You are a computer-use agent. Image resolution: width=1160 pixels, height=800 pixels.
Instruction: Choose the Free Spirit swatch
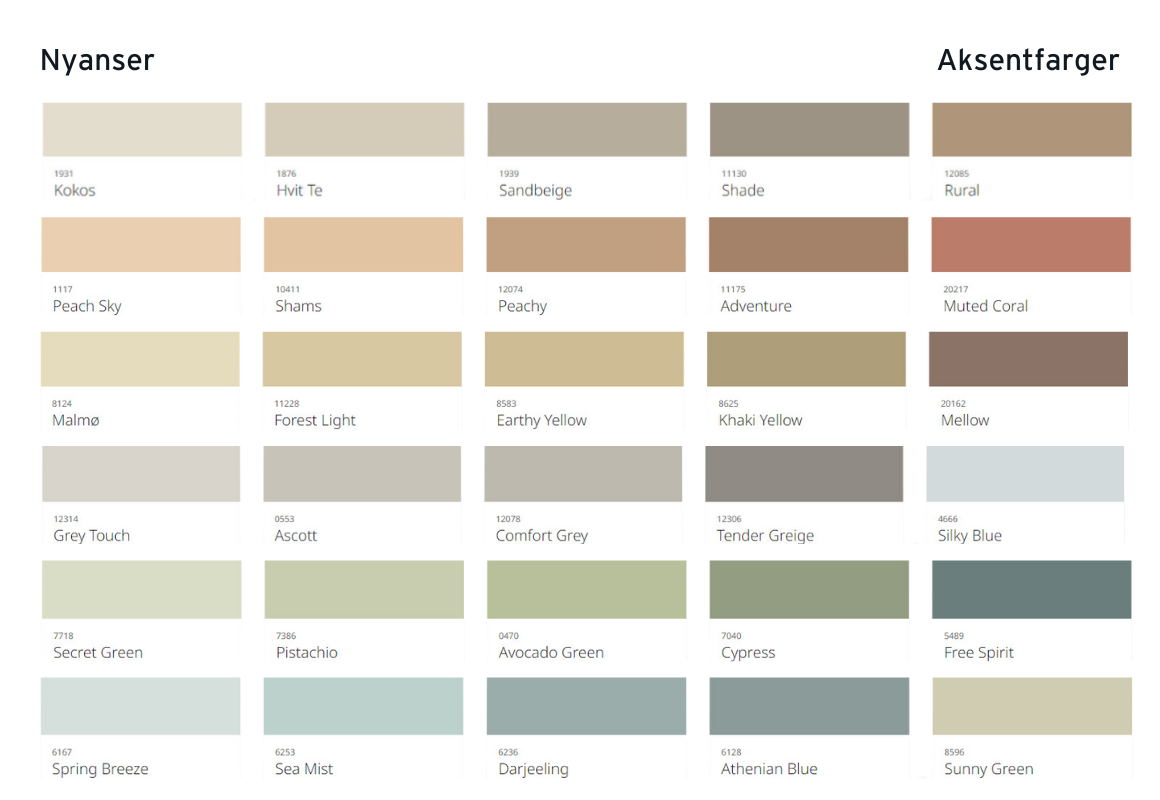[1031, 589]
